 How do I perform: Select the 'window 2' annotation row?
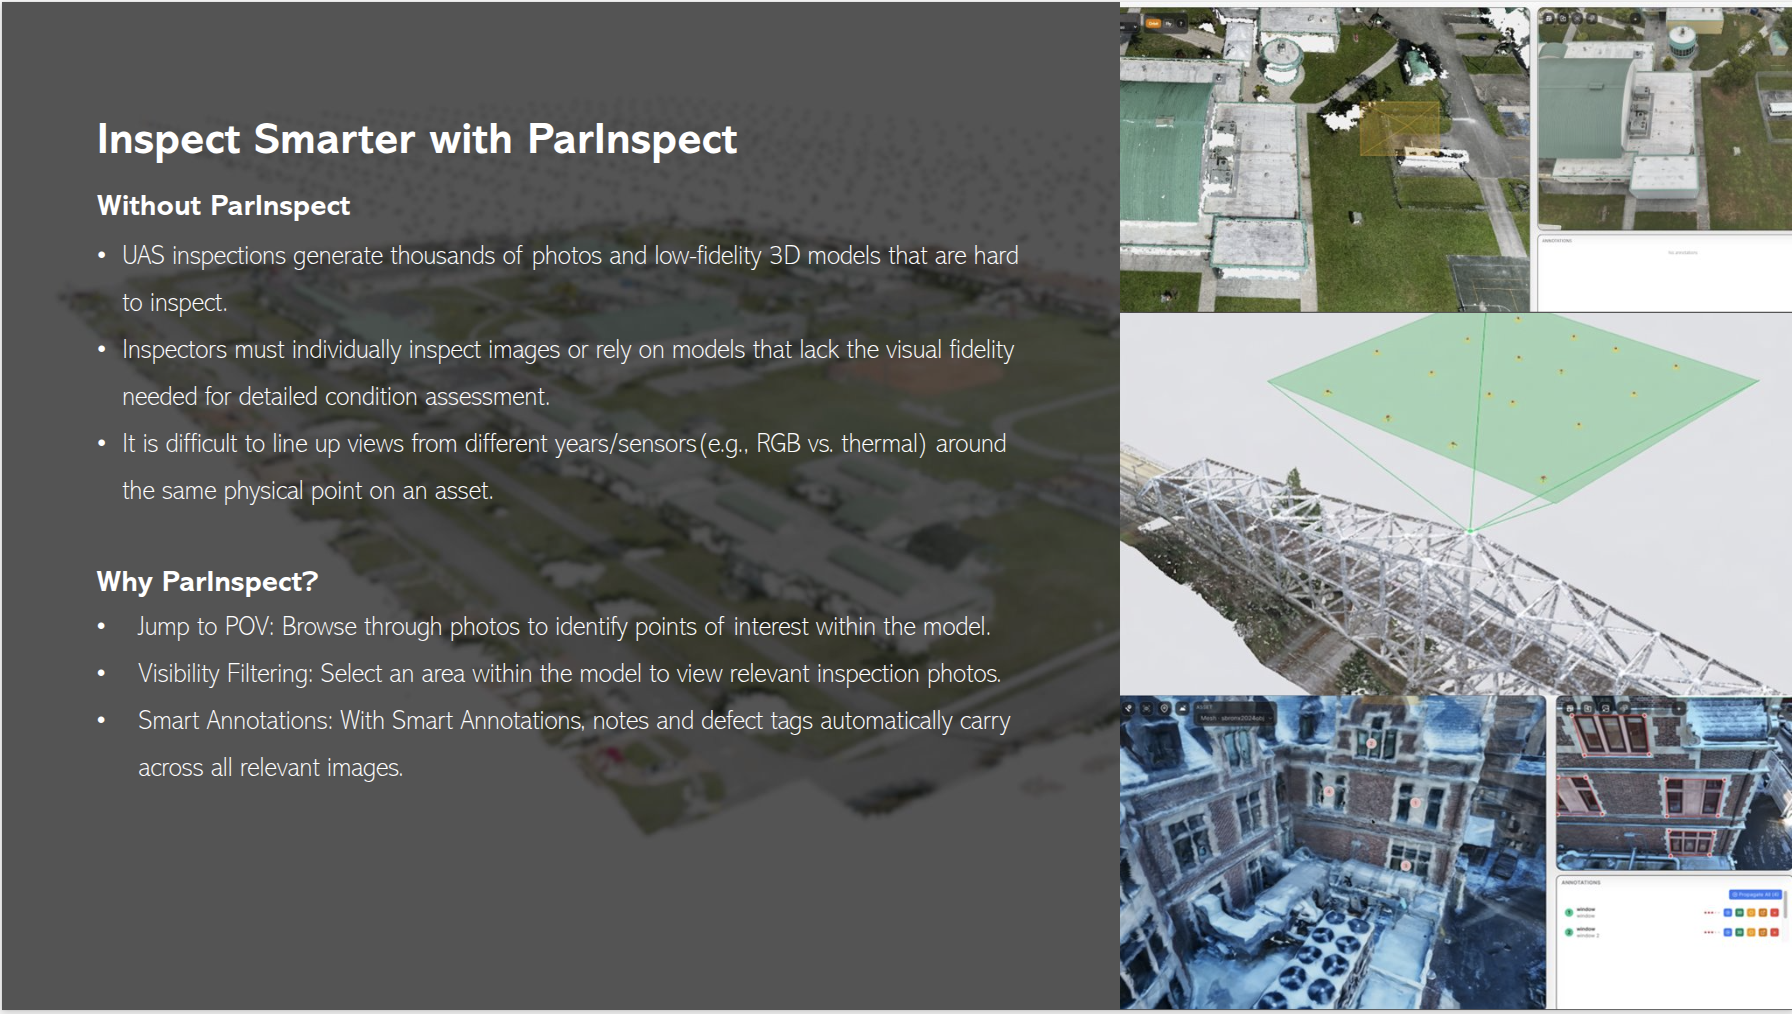[1670, 932]
